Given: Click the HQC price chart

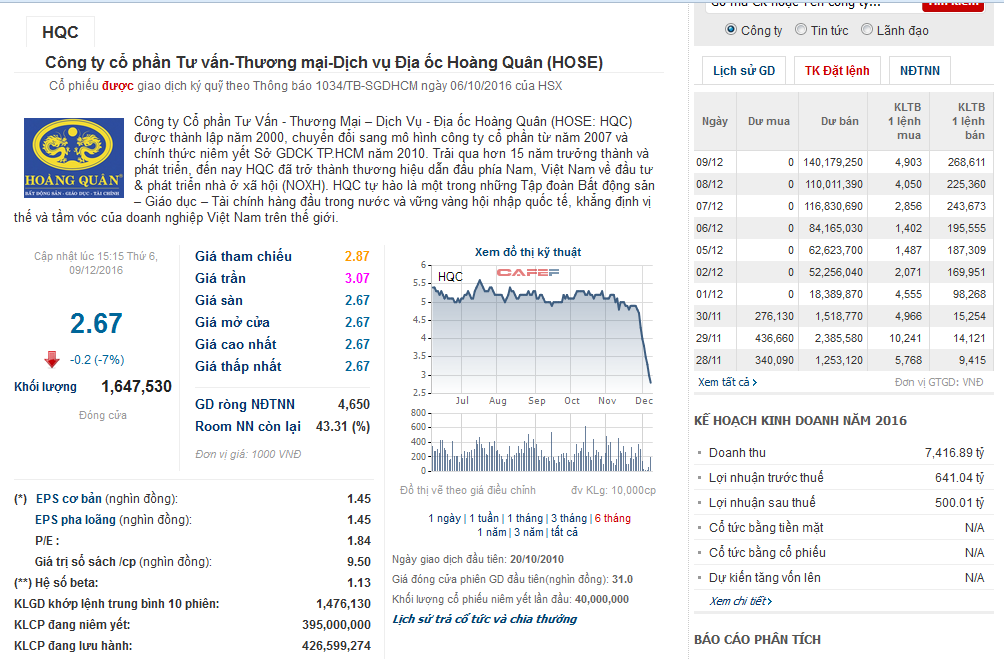Looking at the screenshot, I should pyautogui.click(x=542, y=329).
